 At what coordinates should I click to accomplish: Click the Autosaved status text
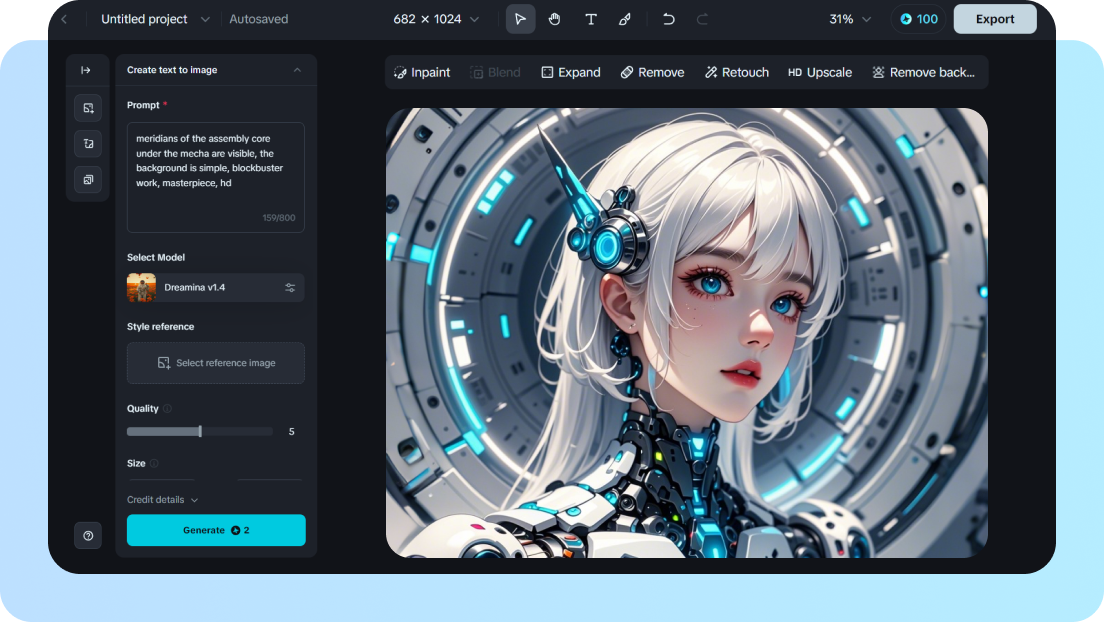pos(258,19)
